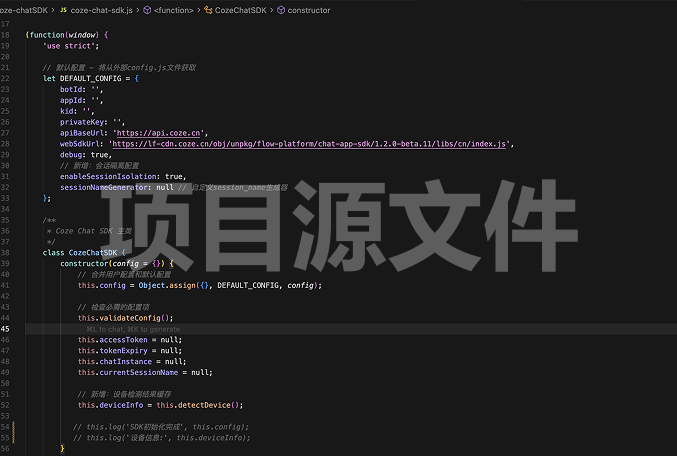This screenshot has height=456, width=677.
Task: Click the class symbol icon before CozeChatSDK
Action: tap(208, 10)
